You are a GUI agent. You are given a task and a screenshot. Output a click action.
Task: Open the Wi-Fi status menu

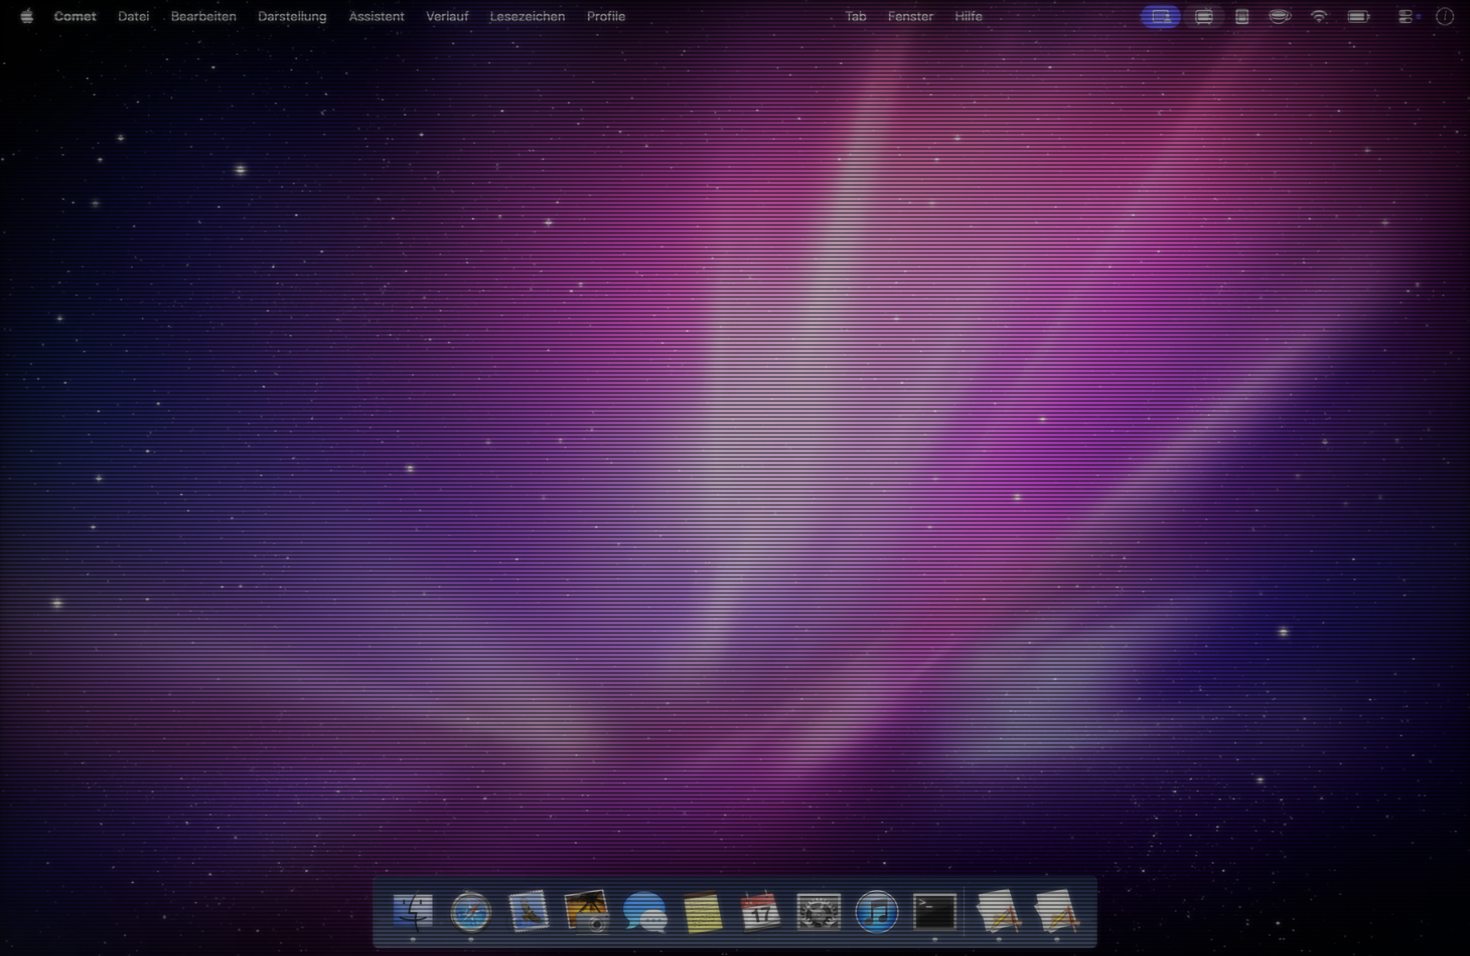[x=1319, y=16]
